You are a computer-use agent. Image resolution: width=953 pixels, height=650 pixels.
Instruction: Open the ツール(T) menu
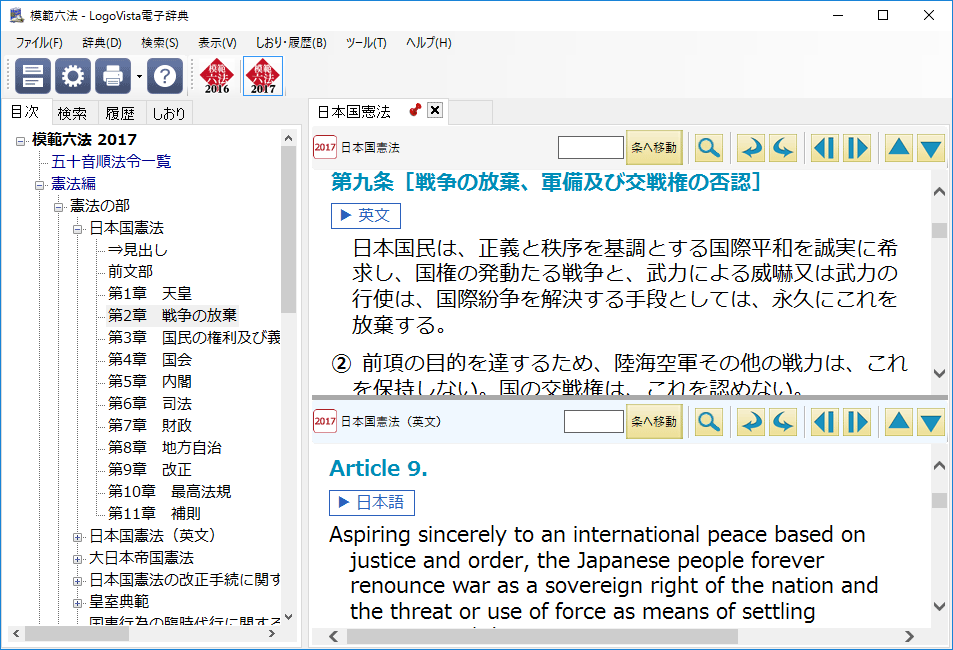pyautogui.click(x=366, y=43)
